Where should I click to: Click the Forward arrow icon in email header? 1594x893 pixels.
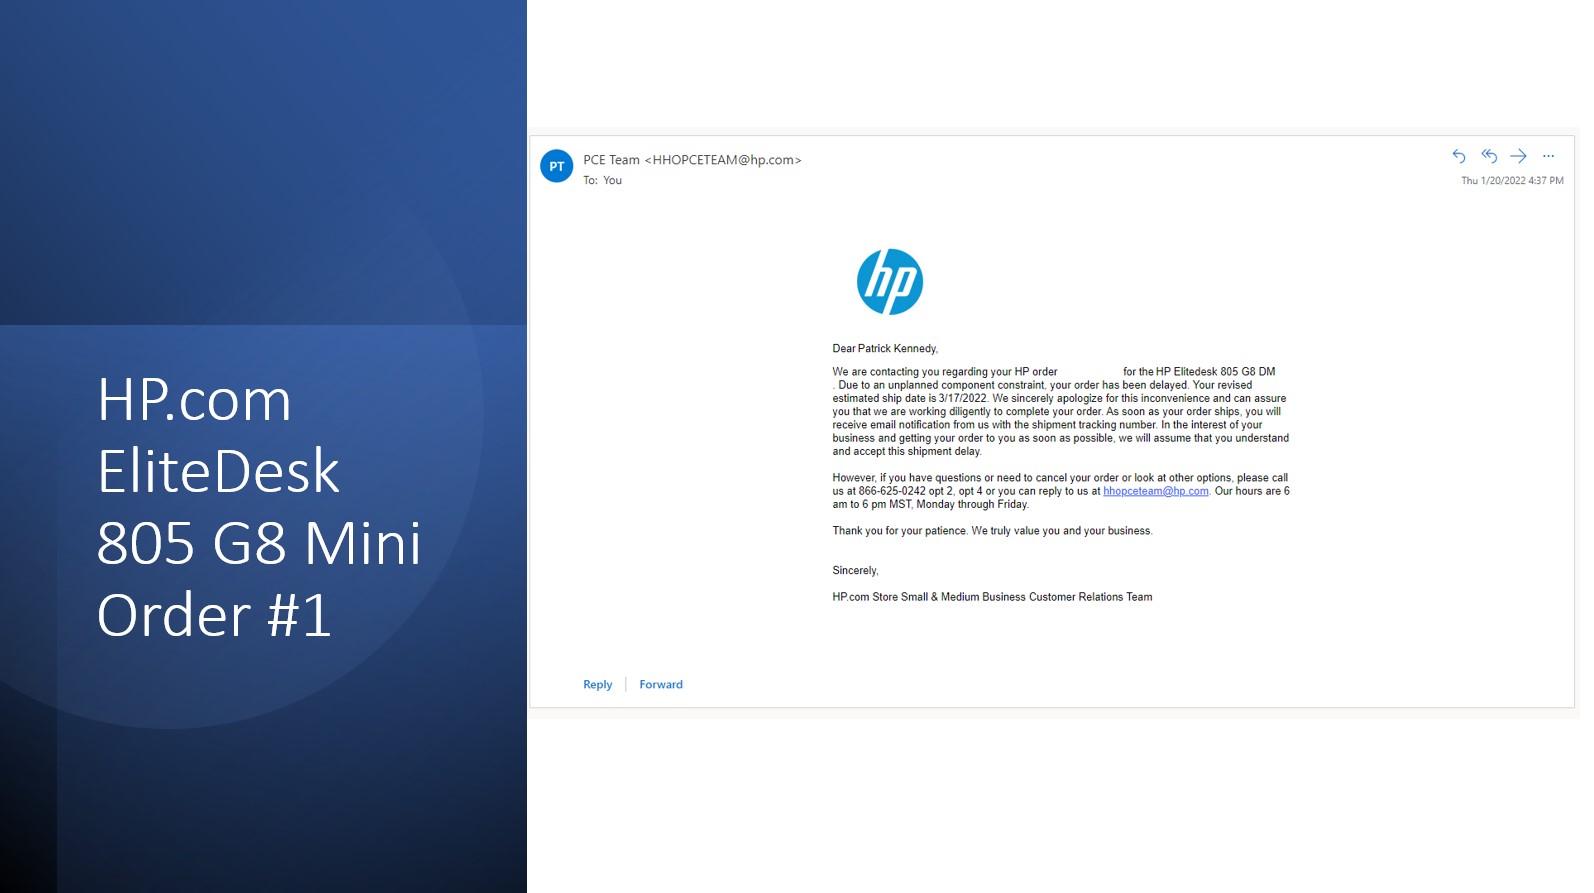[x=1518, y=156]
